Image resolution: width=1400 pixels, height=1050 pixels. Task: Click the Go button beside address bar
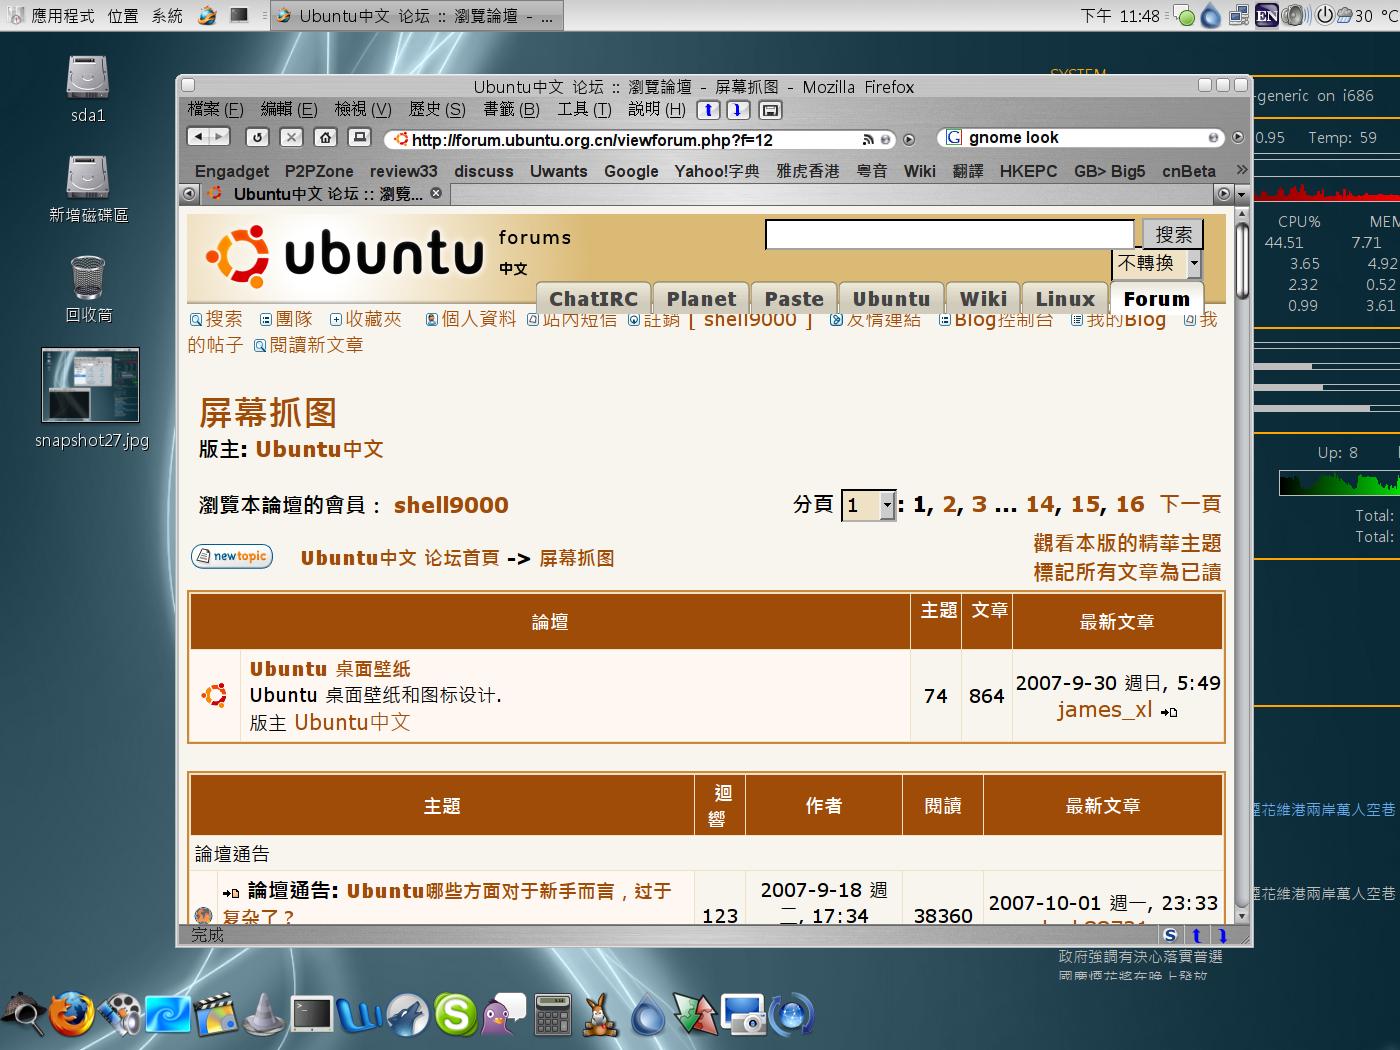point(909,139)
